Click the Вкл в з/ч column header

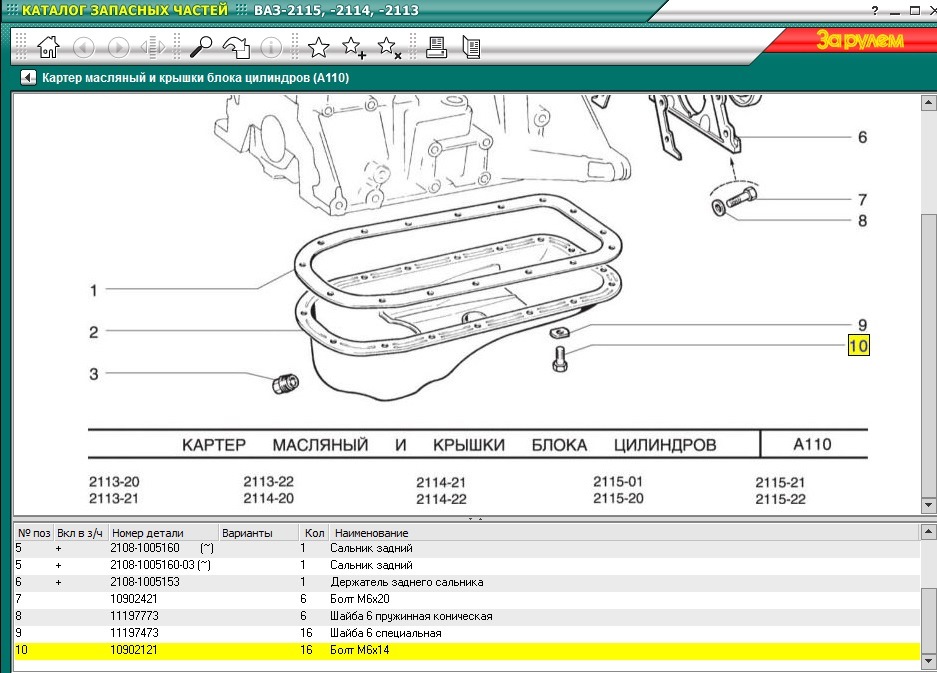coord(81,533)
